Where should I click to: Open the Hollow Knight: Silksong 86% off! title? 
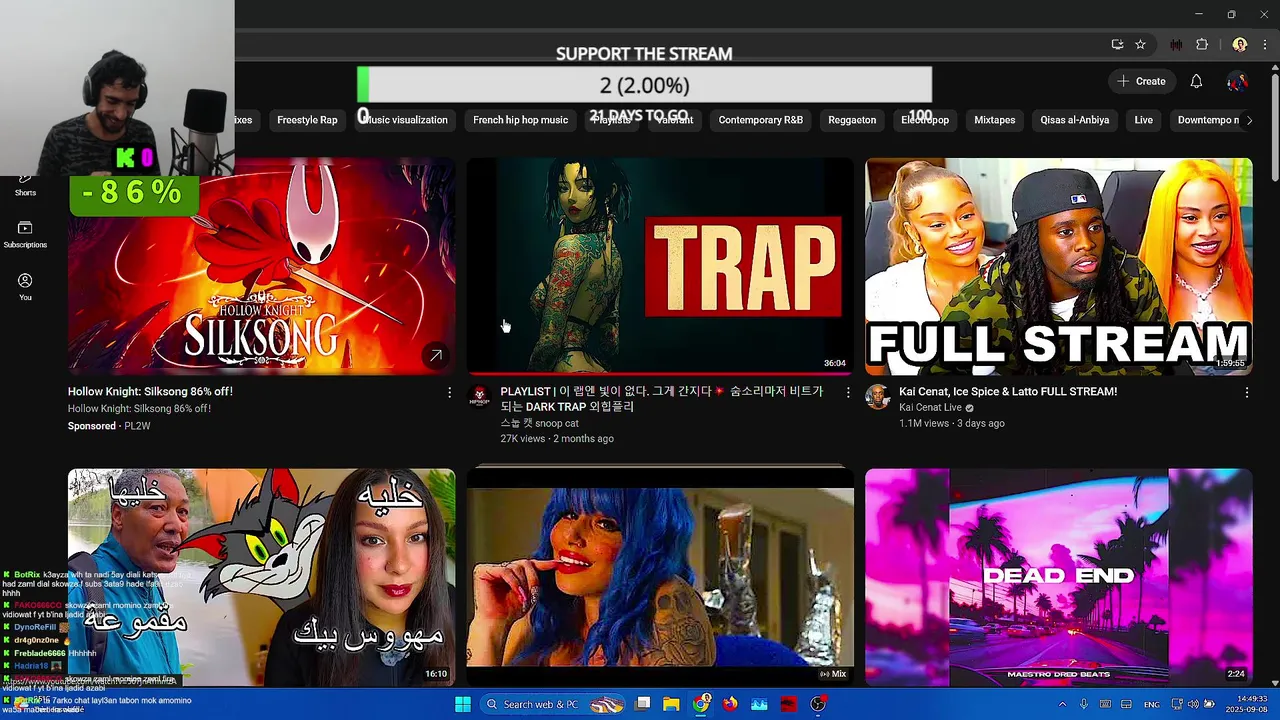tap(150, 392)
